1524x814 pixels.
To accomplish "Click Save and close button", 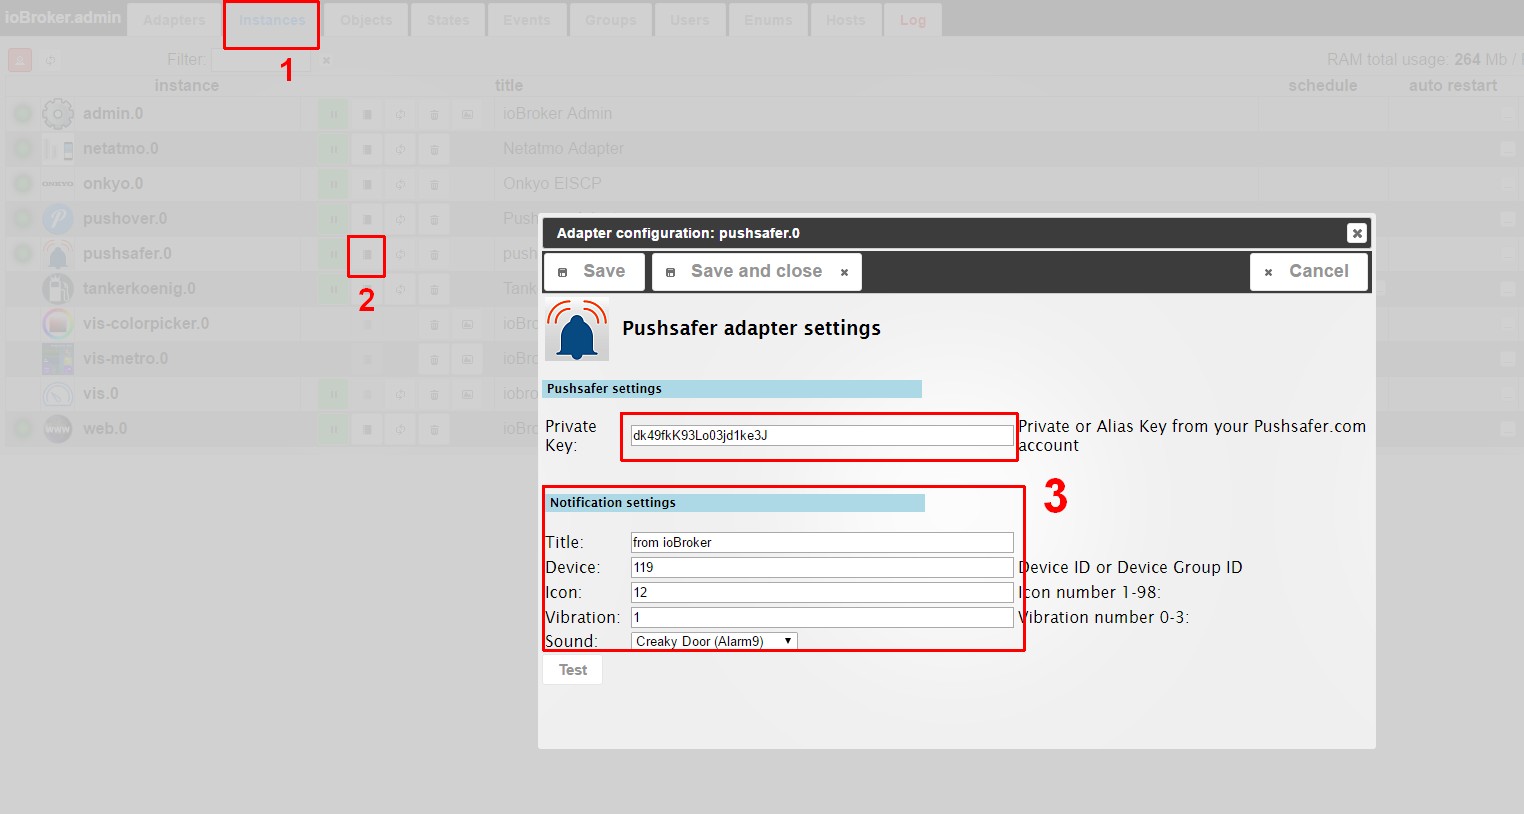I will pos(757,271).
